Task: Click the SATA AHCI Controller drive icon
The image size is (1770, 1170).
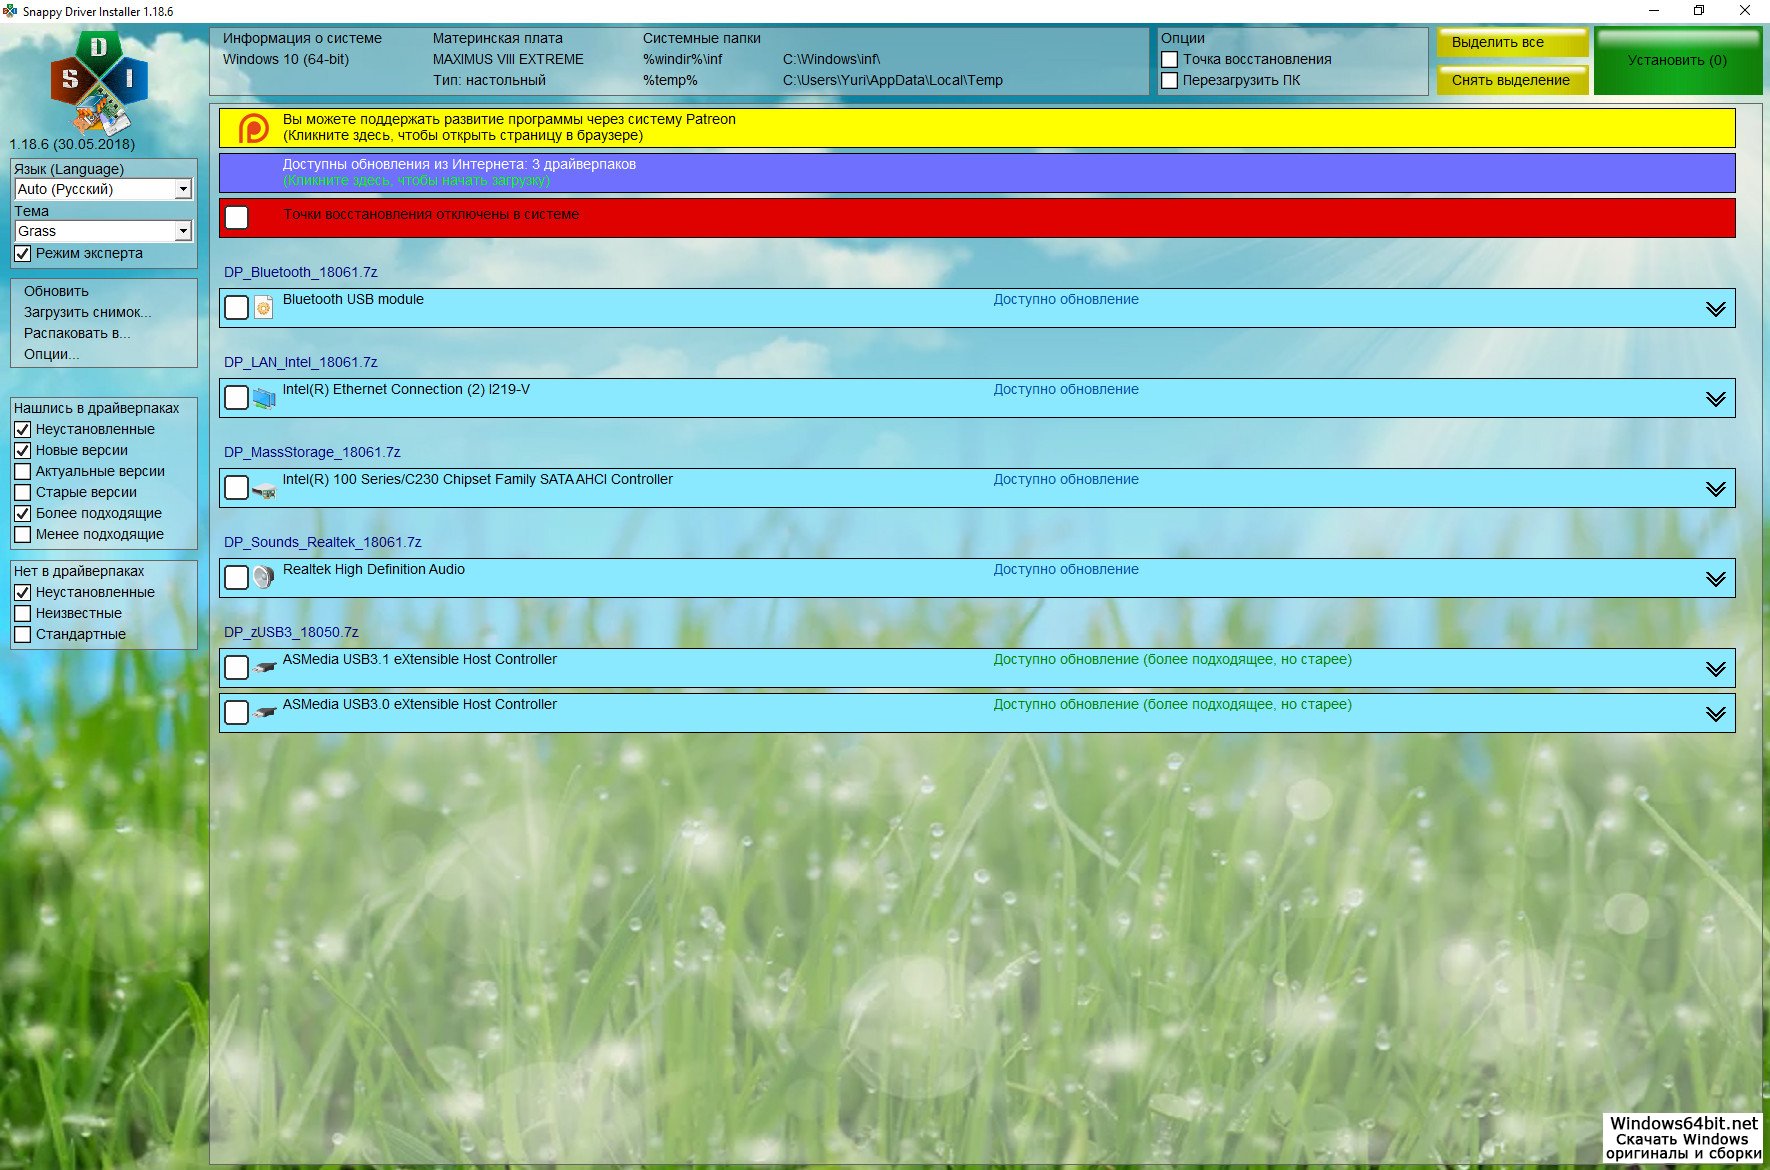Action: pos(263,489)
